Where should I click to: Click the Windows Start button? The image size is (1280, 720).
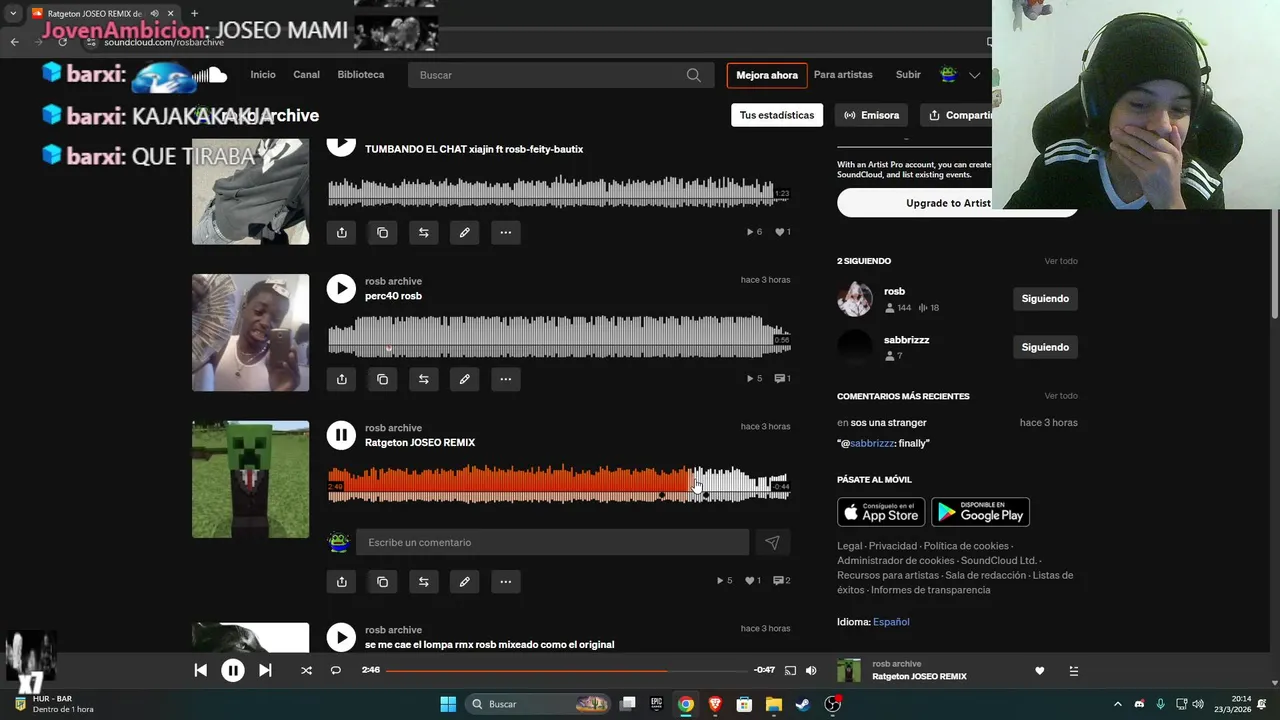[x=448, y=704]
